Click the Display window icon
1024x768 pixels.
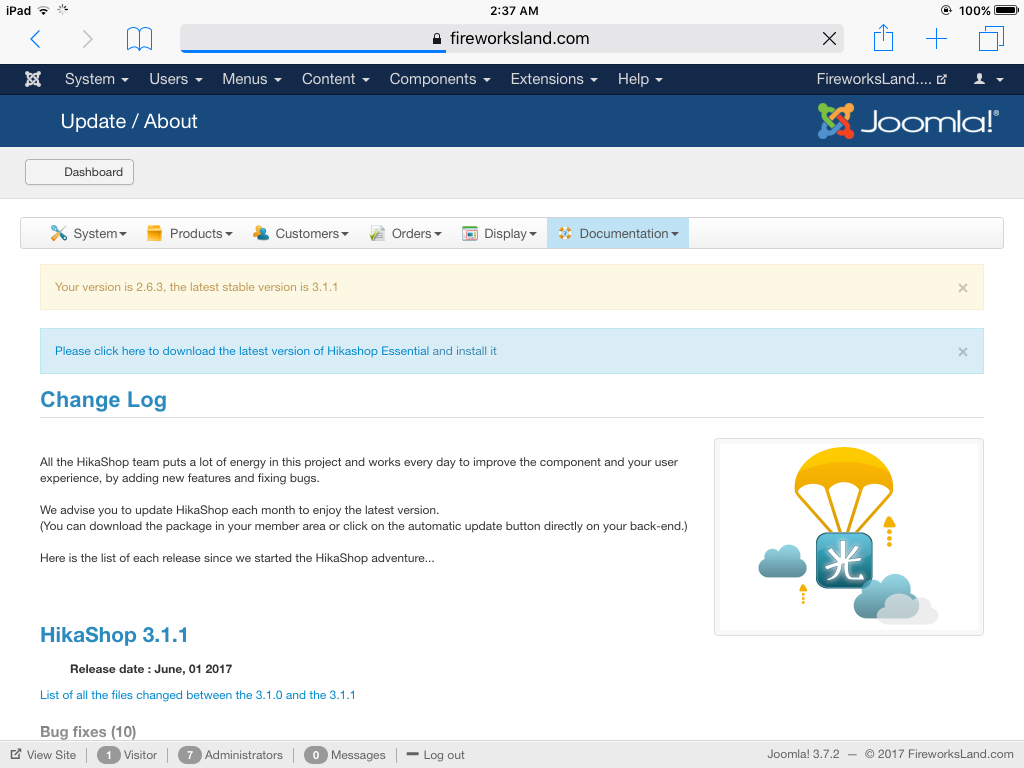(470, 233)
